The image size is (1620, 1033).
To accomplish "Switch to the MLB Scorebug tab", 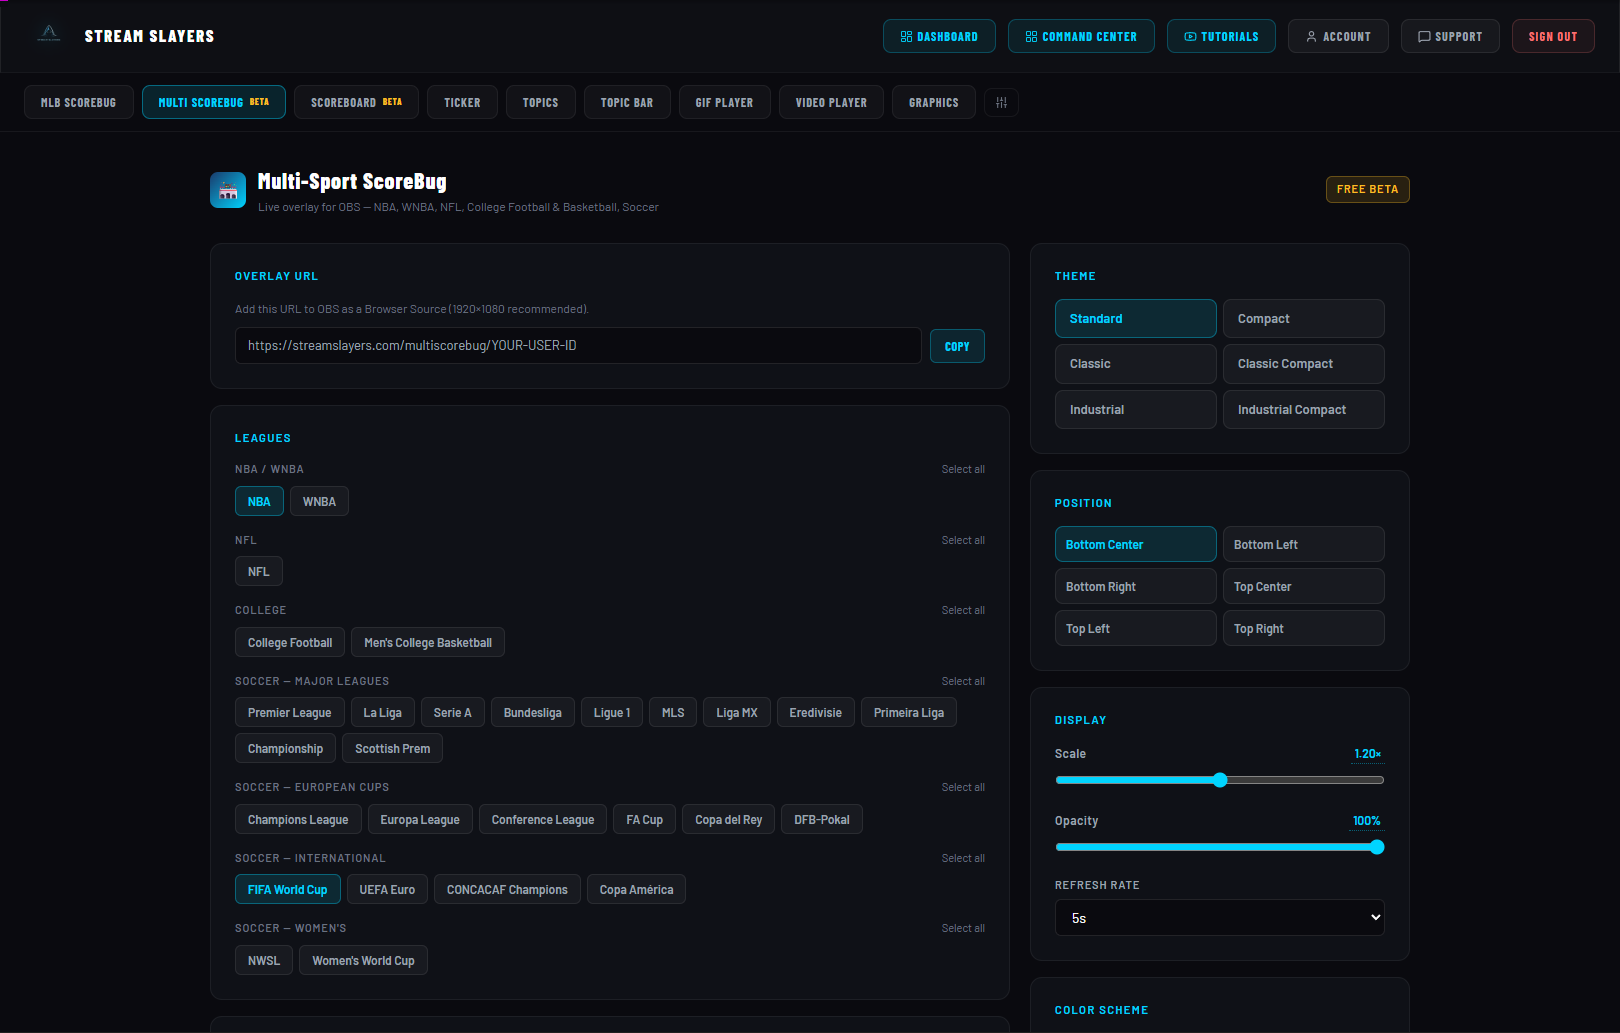I will pyautogui.click(x=79, y=102).
